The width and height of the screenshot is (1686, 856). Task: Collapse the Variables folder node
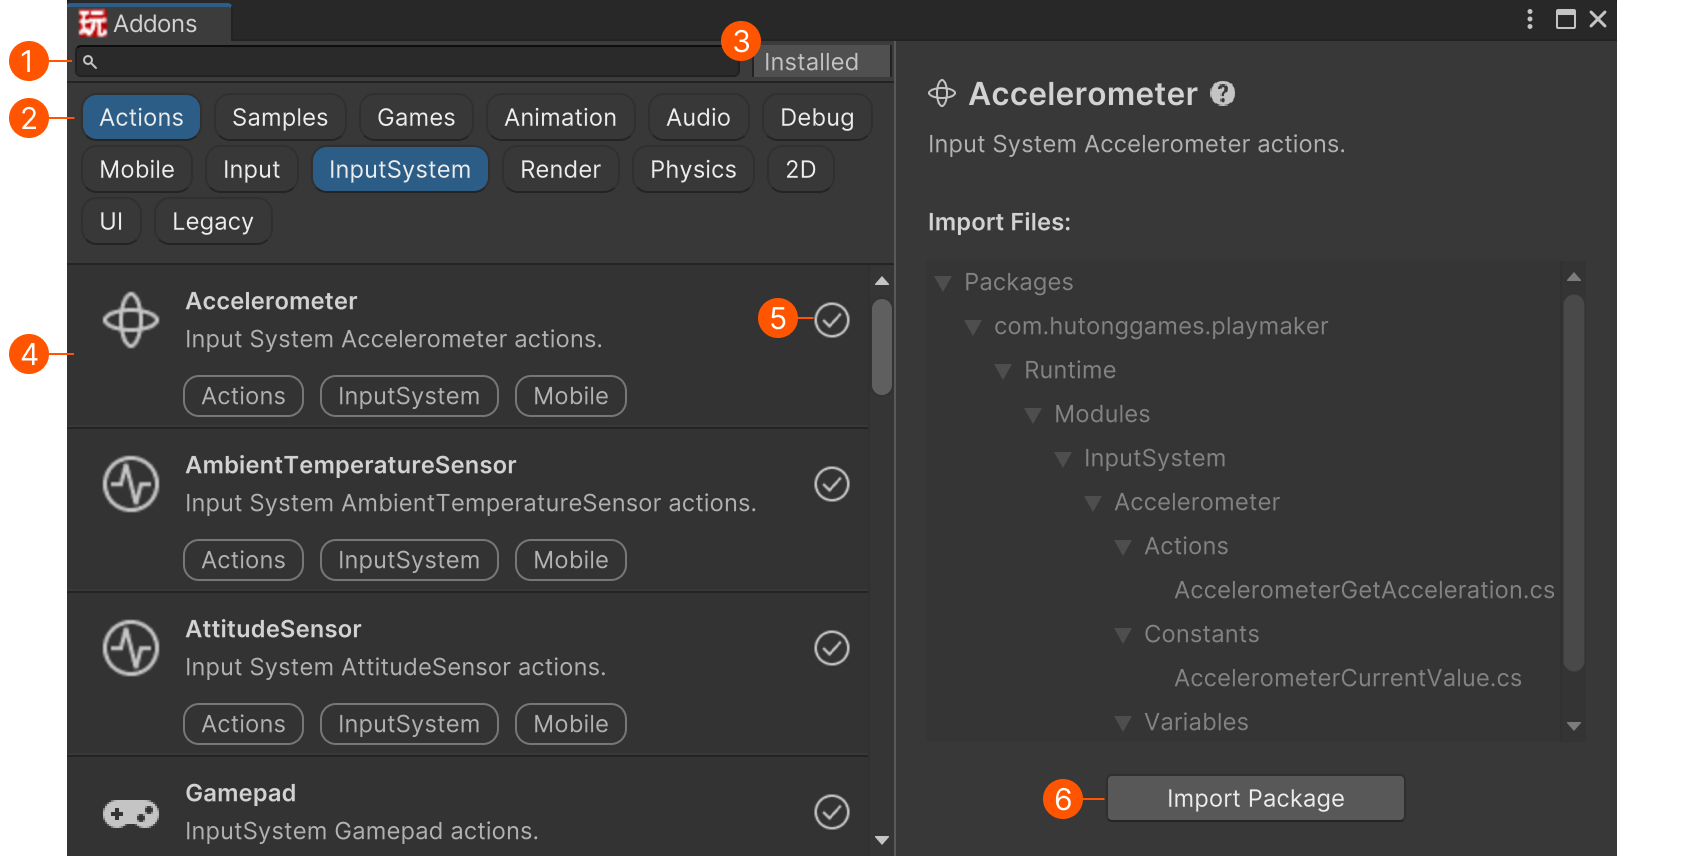coord(1122,724)
